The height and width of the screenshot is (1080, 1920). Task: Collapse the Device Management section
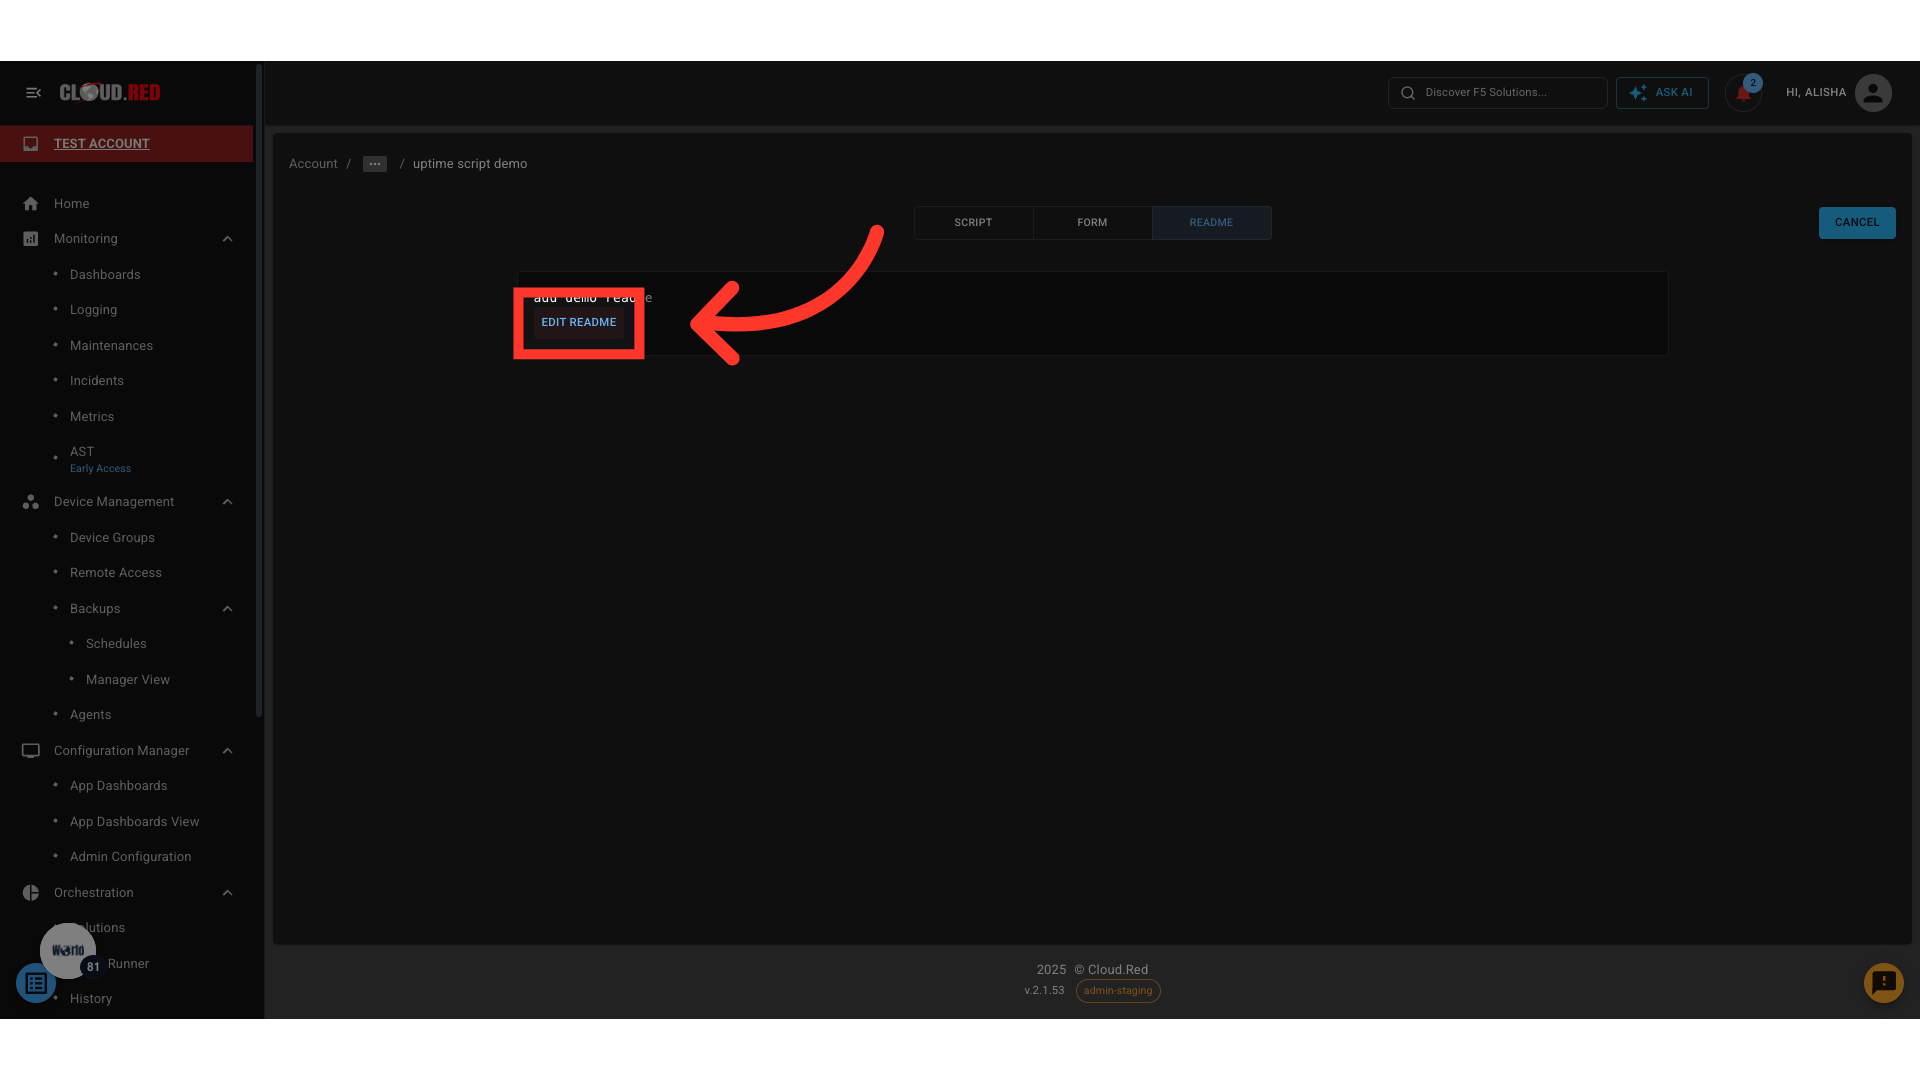(227, 501)
